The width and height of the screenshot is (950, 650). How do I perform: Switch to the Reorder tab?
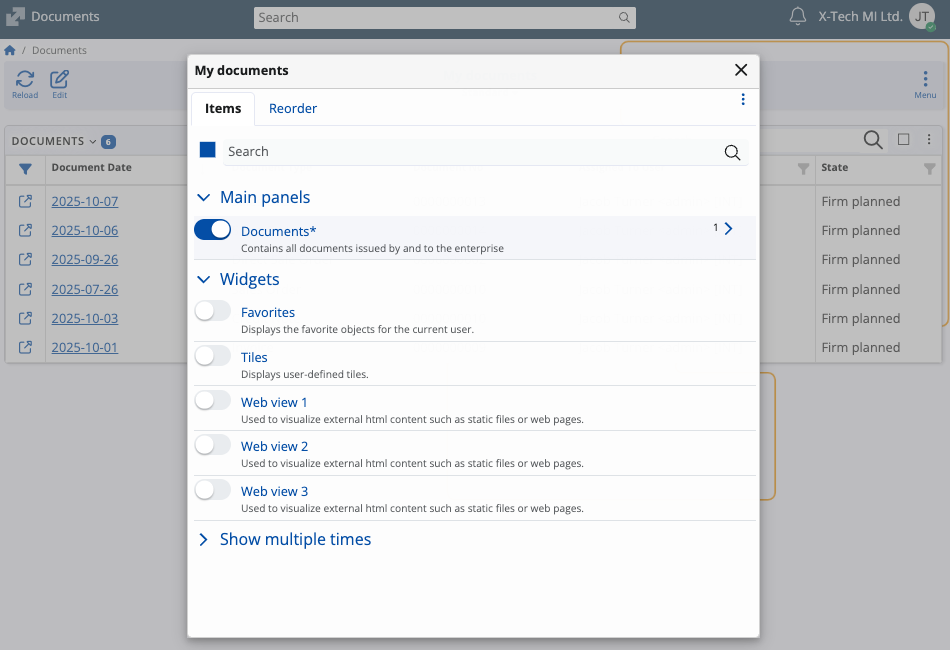pyautogui.click(x=293, y=108)
